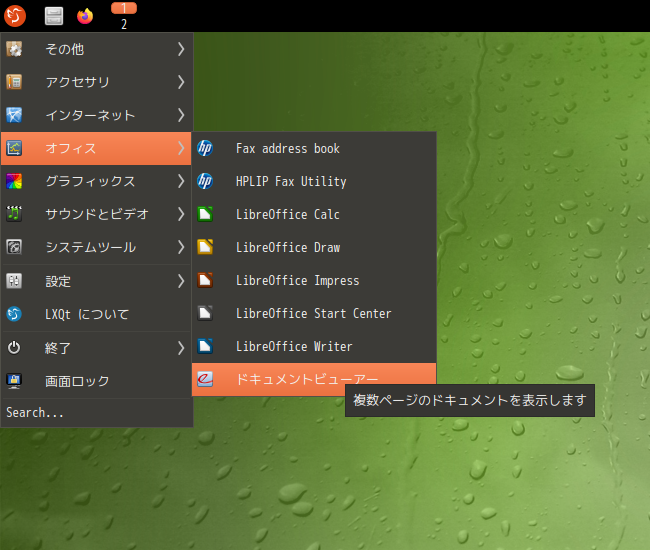
Task: Expand システムツール submenu arrow
Action: tap(181, 247)
